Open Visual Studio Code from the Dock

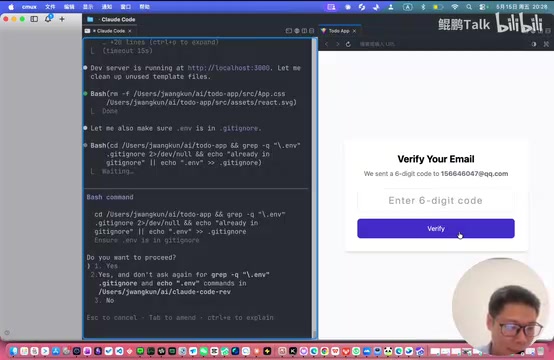click(x=119, y=351)
